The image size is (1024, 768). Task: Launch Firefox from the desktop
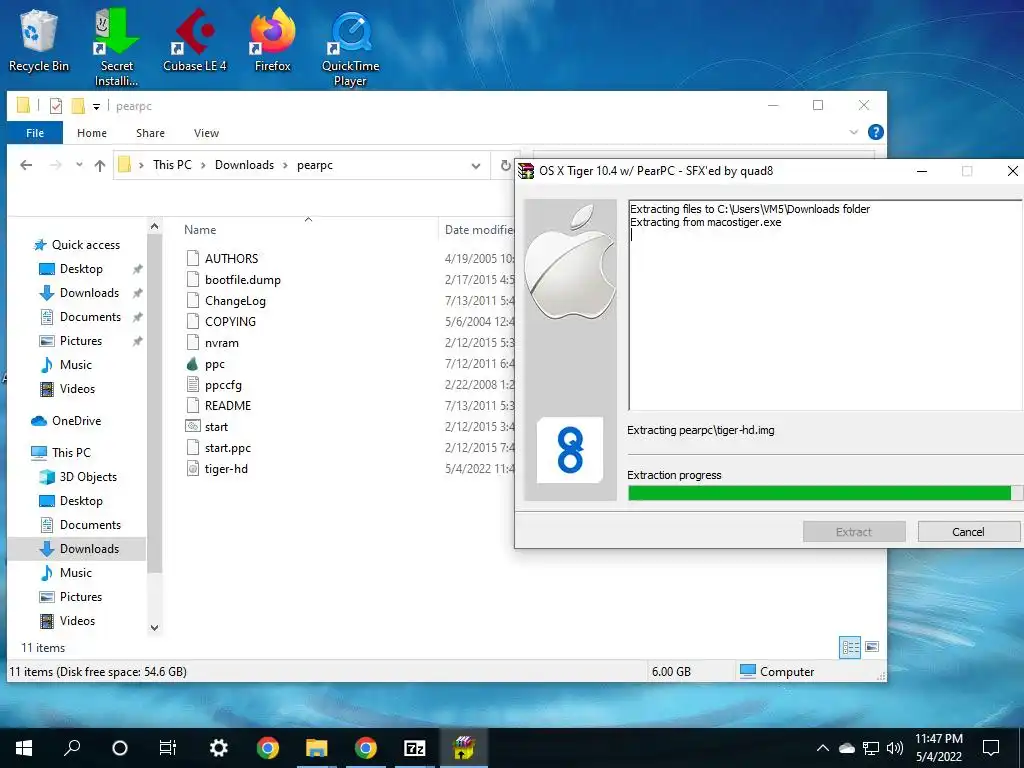tap(272, 40)
